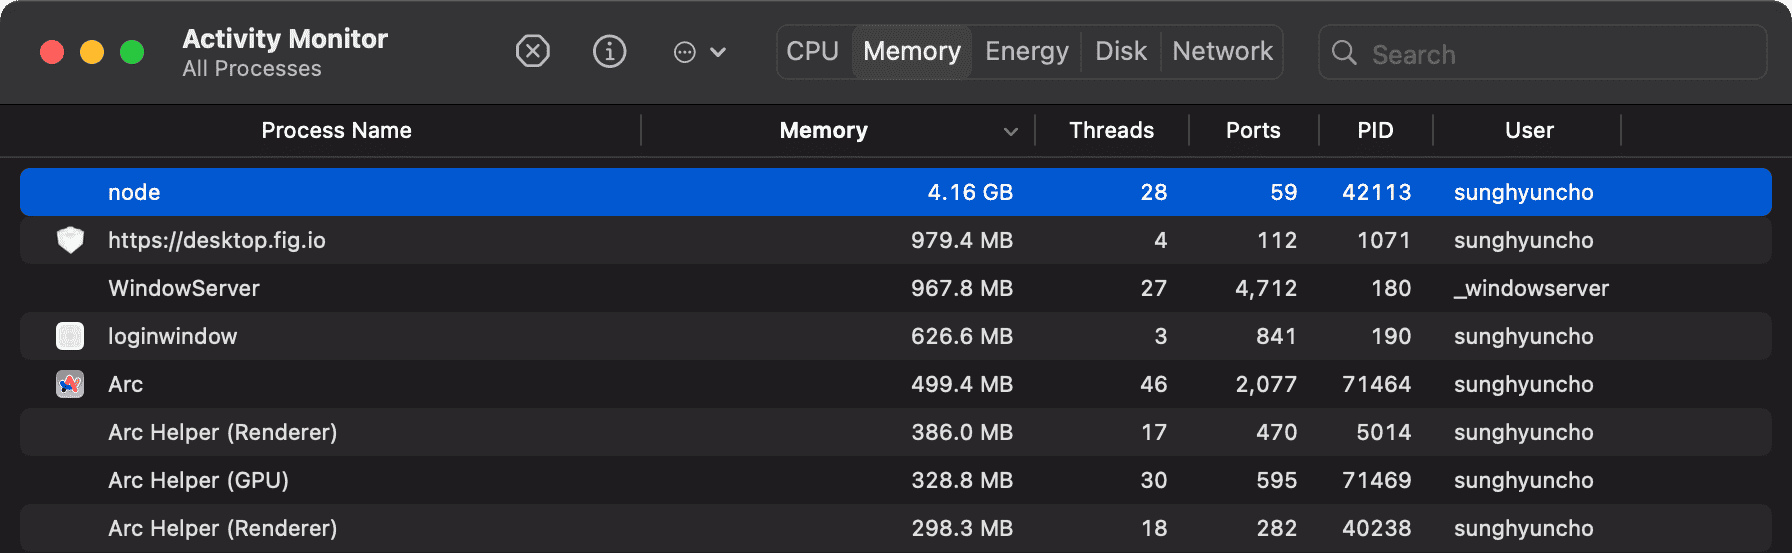Click the magnifying glass search icon

pos(1345,53)
